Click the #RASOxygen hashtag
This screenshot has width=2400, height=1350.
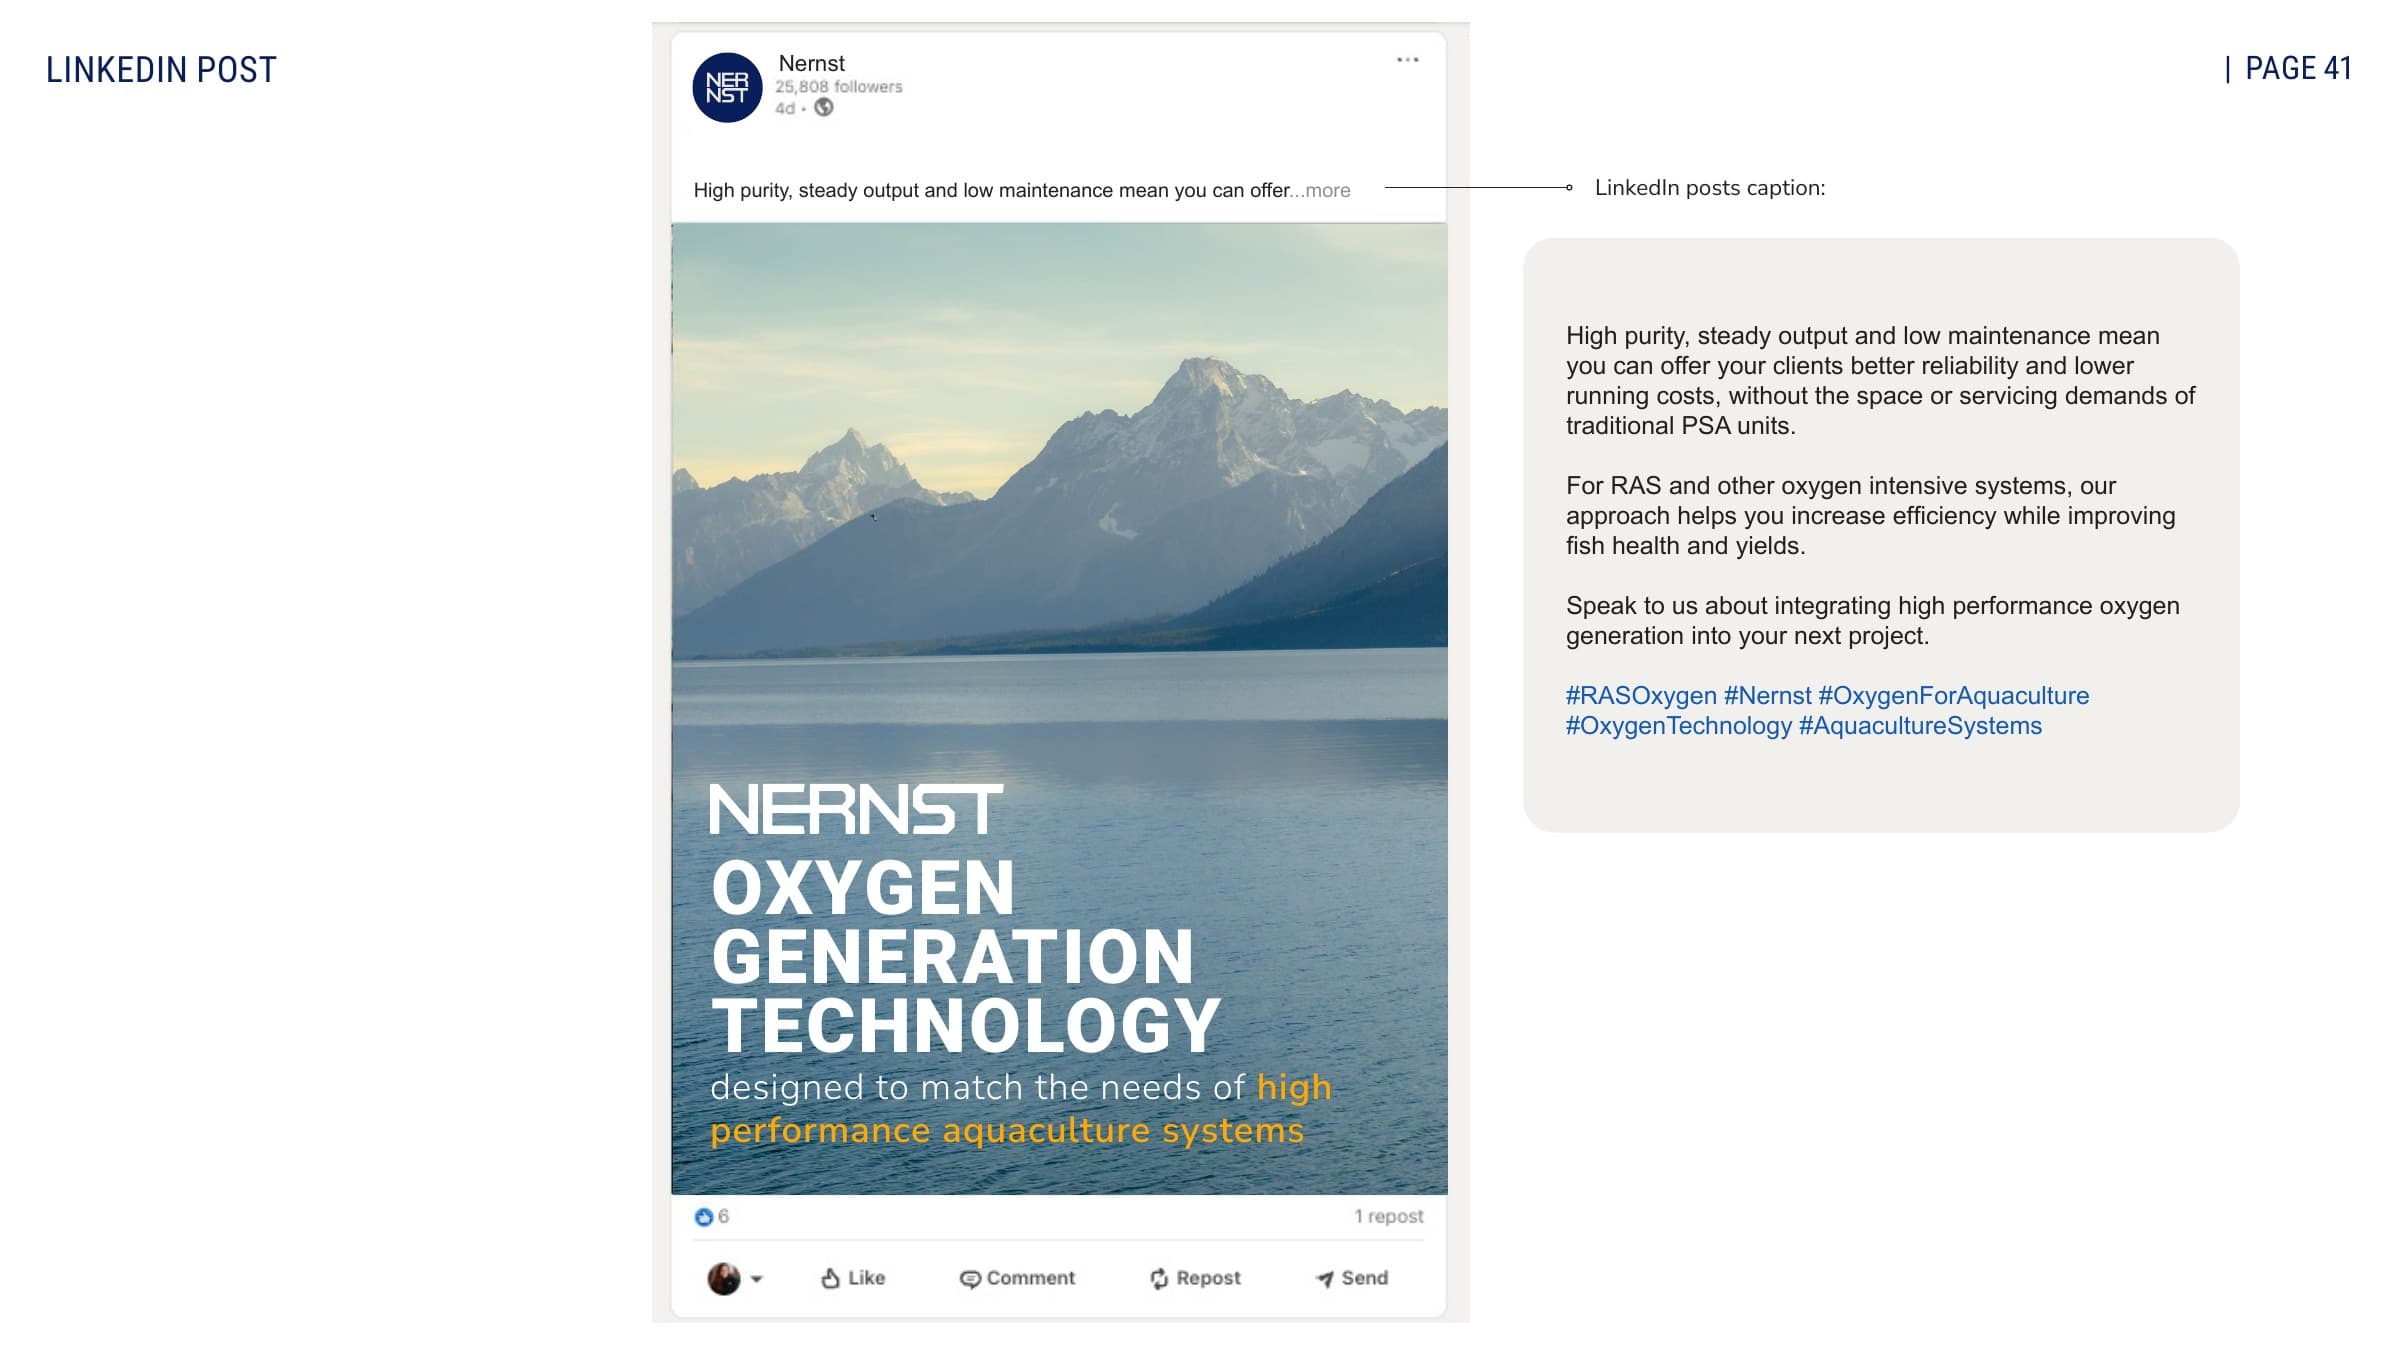click(1641, 696)
